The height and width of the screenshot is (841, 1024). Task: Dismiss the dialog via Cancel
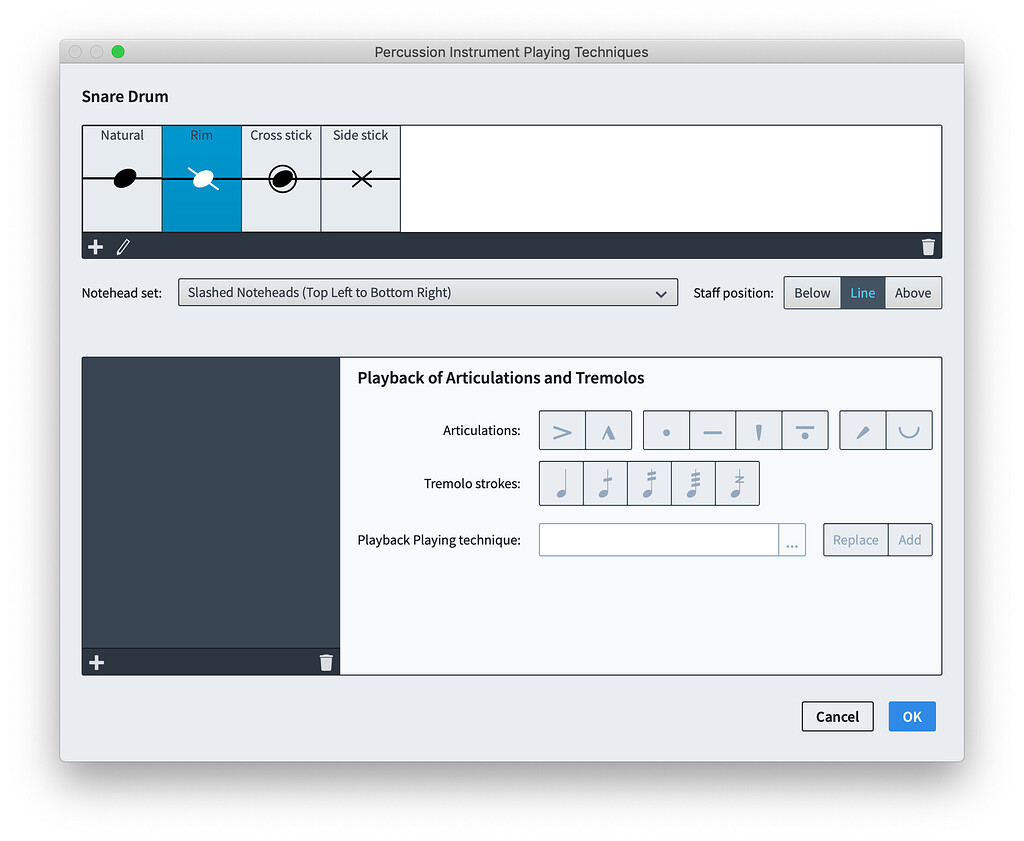click(x=837, y=716)
